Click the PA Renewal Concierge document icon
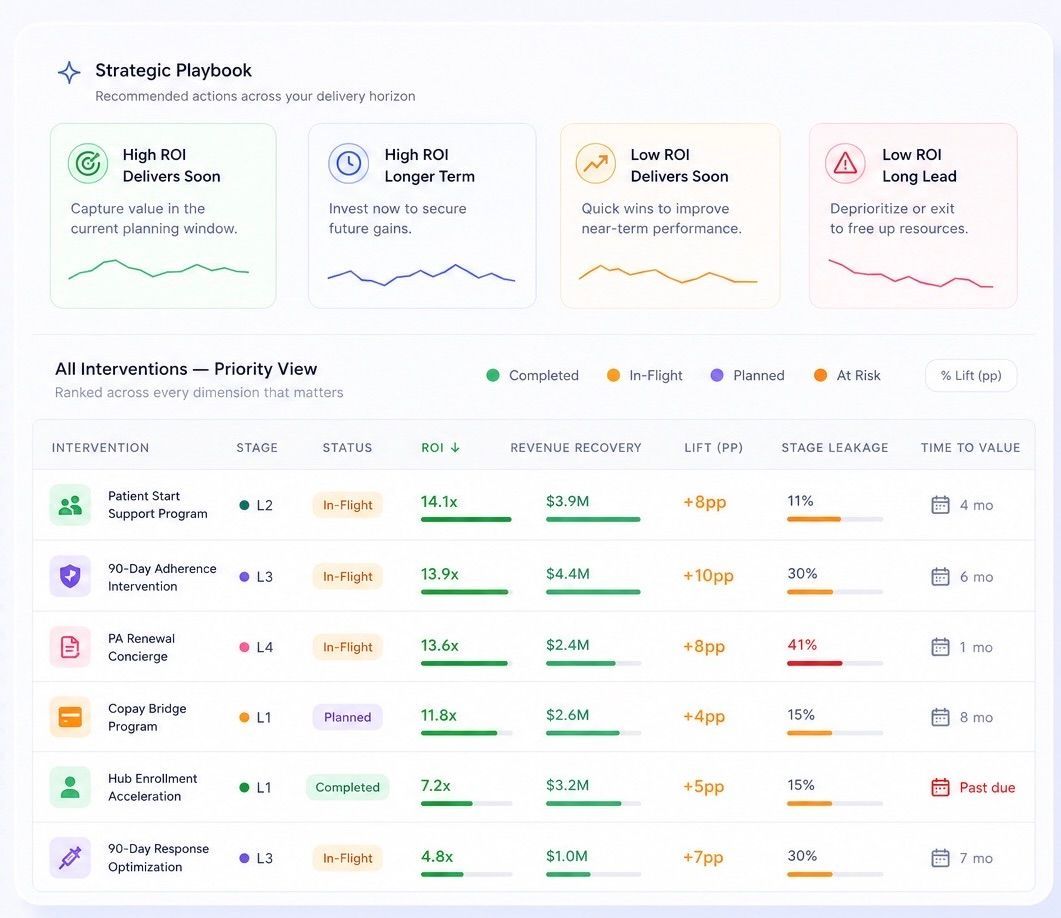The height and width of the screenshot is (918, 1061). [70, 647]
